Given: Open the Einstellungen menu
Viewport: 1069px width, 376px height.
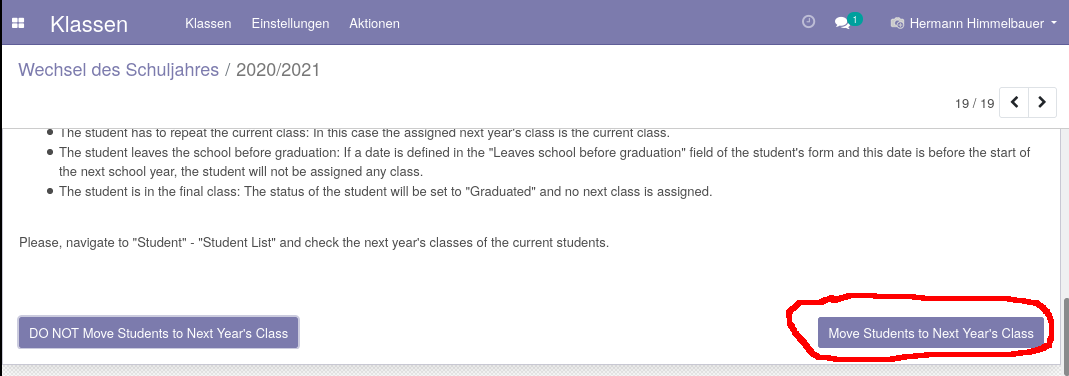Looking at the screenshot, I should (x=290, y=23).
